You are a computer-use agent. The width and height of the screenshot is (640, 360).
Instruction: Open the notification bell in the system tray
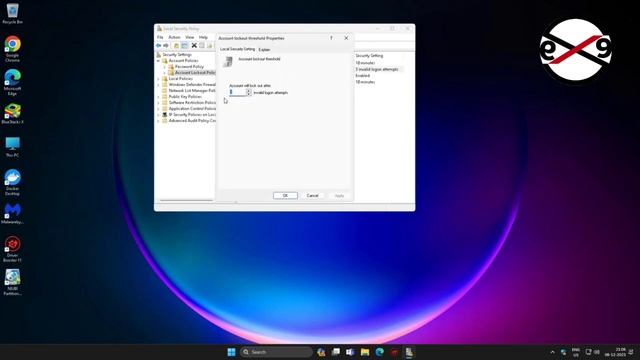(x=631, y=352)
